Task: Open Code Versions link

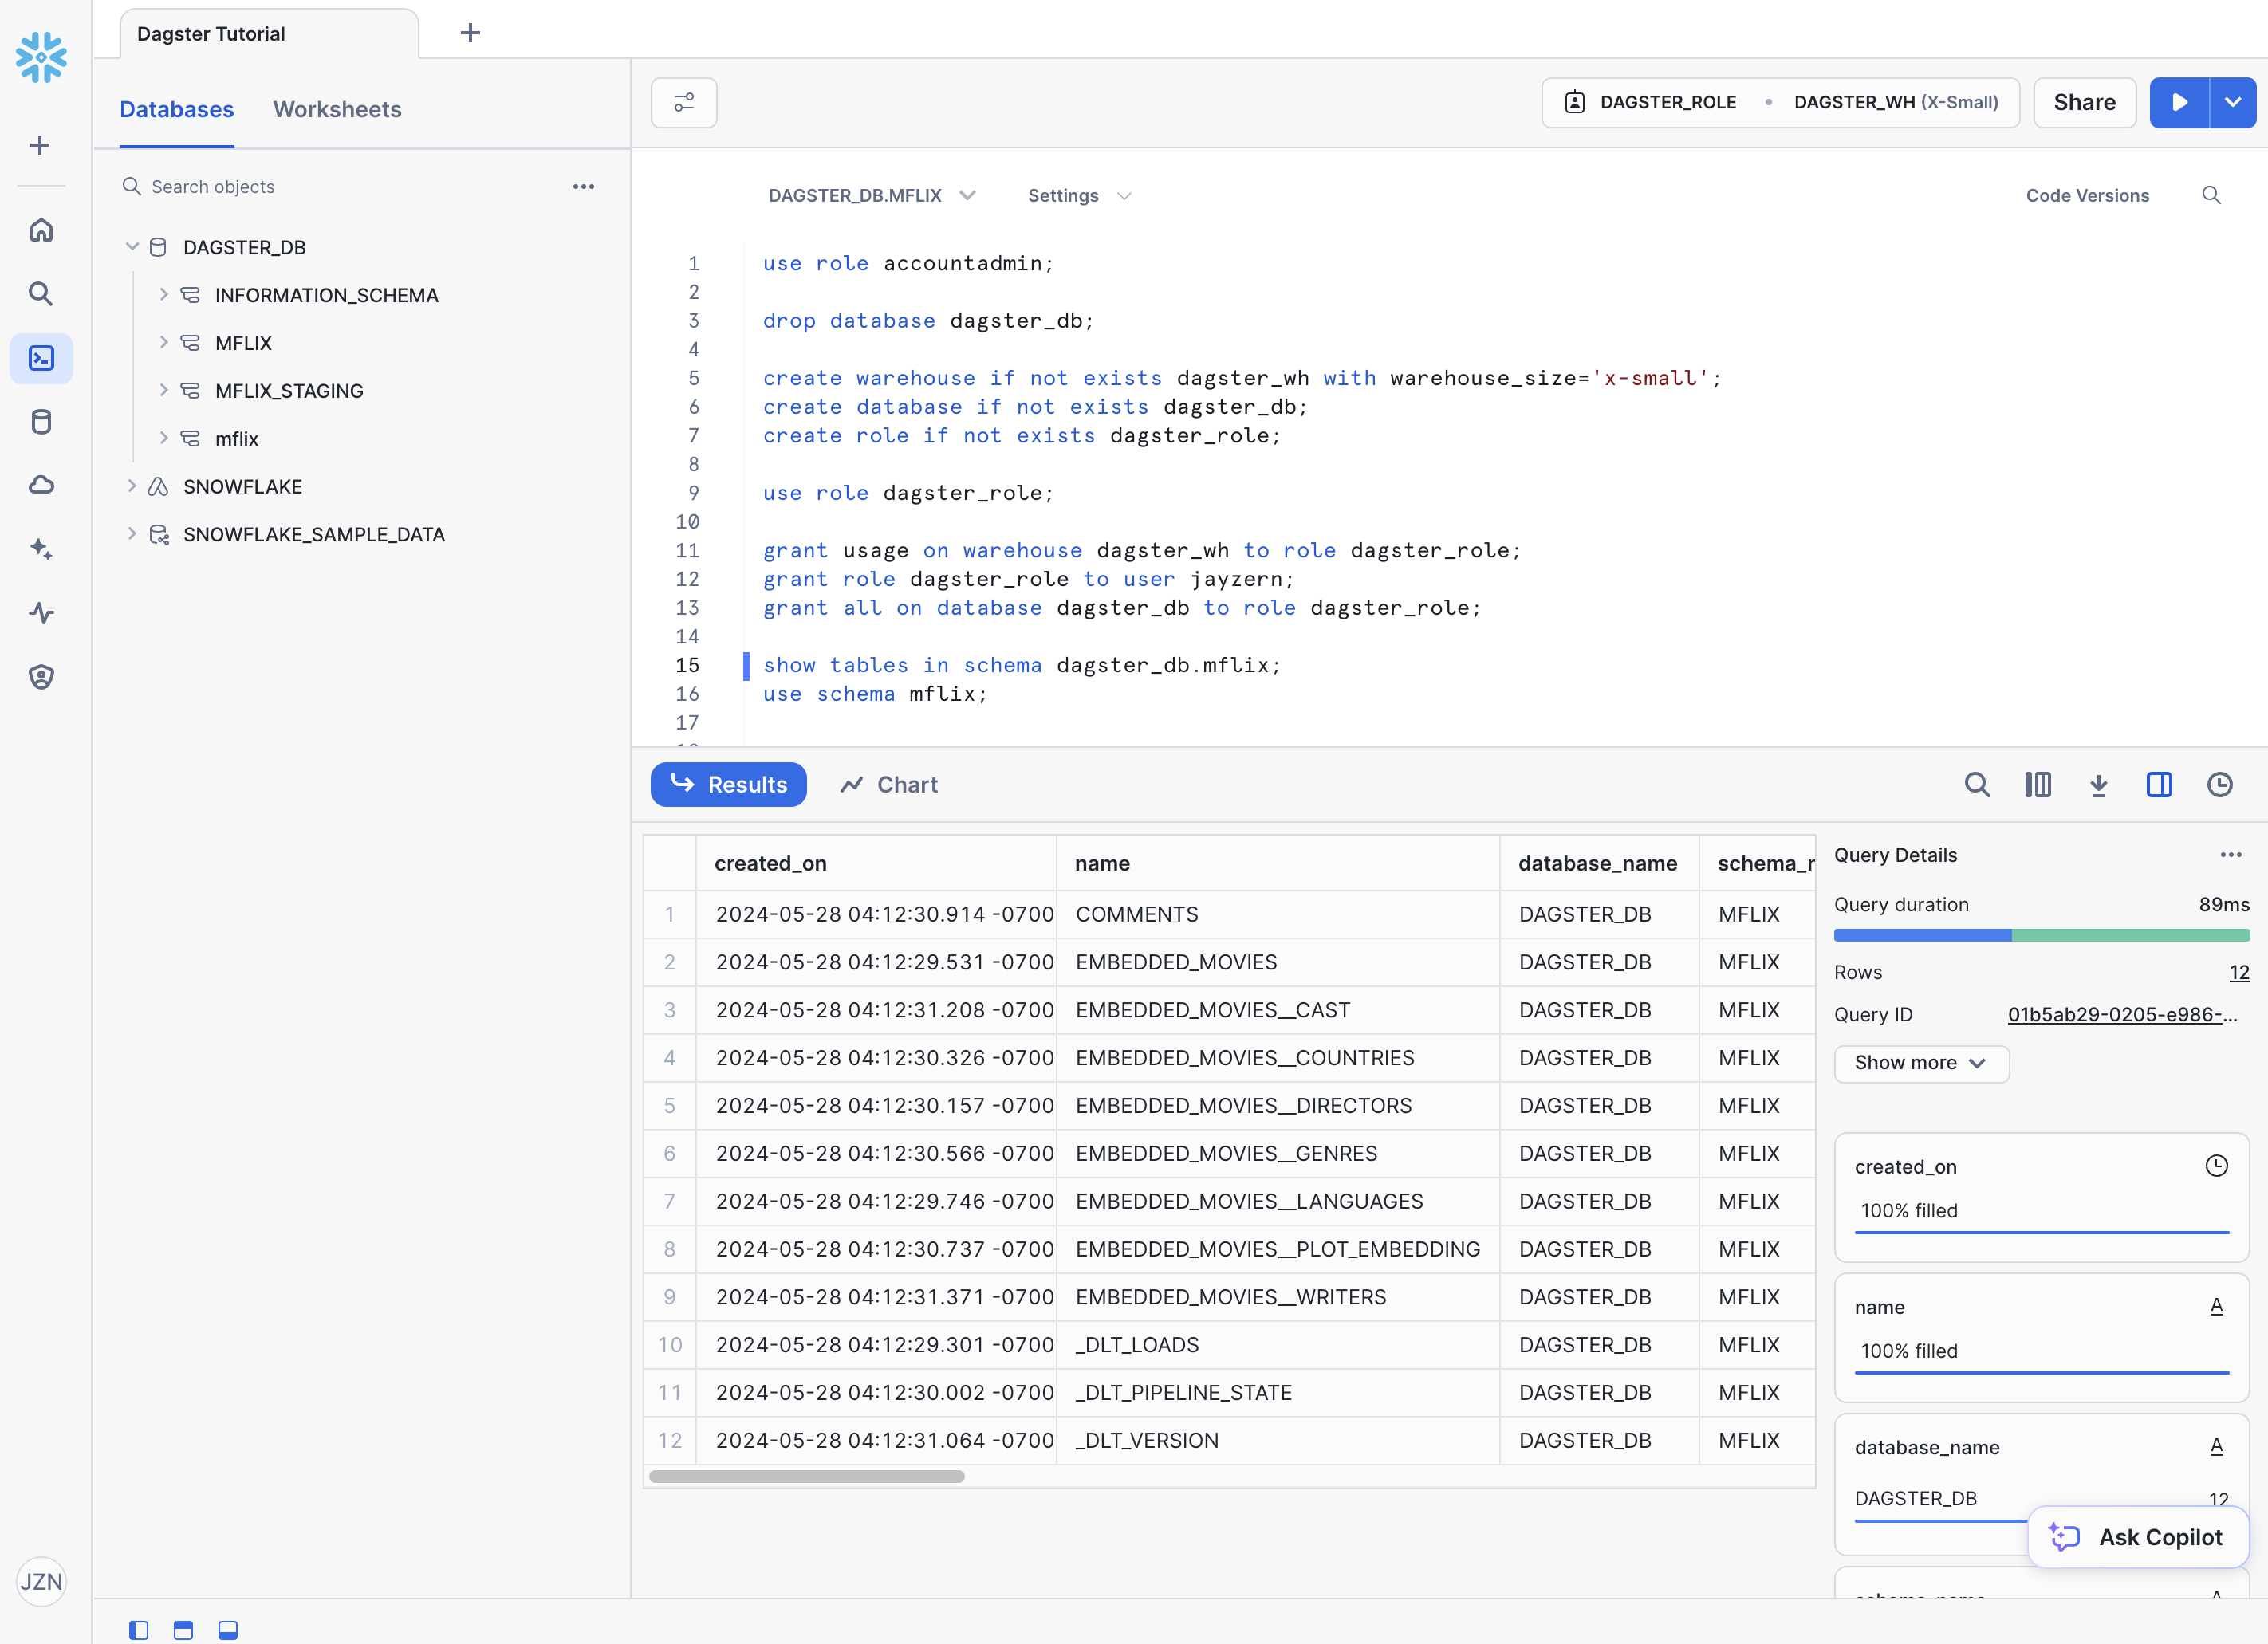Action: (2087, 196)
